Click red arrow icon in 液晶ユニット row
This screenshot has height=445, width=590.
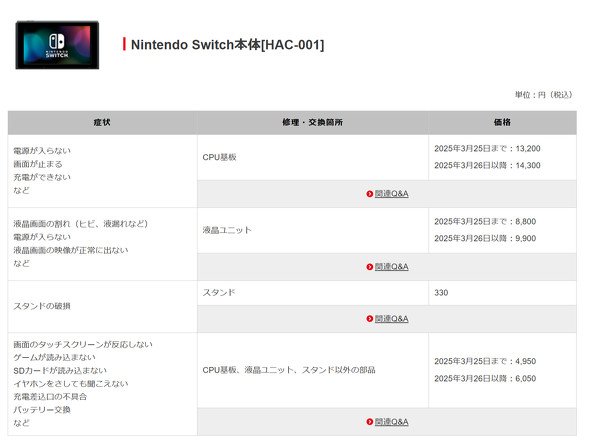(370, 267)
